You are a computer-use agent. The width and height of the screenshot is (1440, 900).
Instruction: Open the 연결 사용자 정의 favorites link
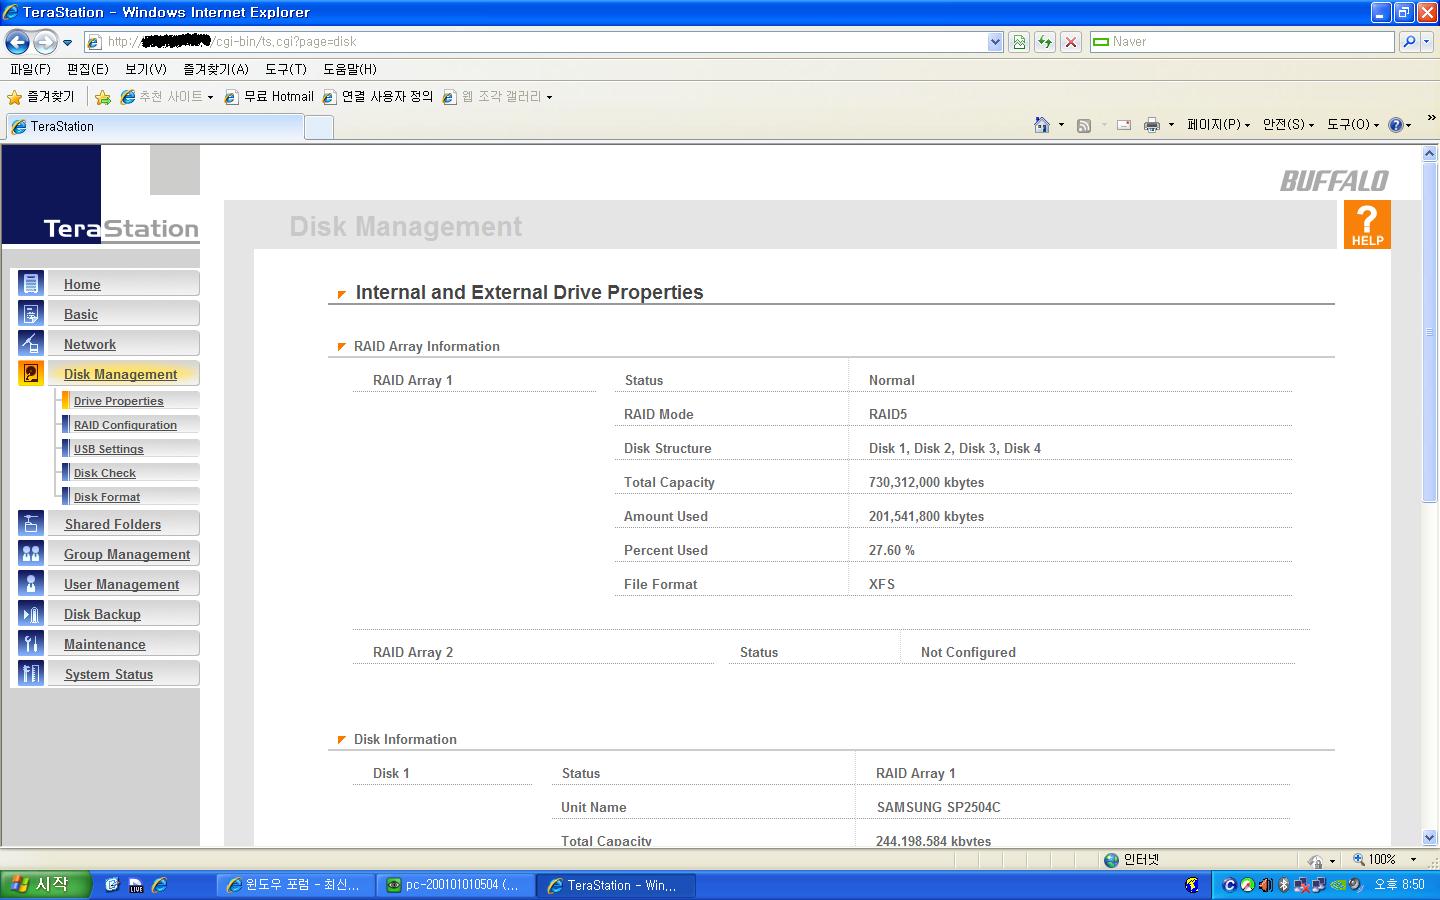click(x=378, y=97)
